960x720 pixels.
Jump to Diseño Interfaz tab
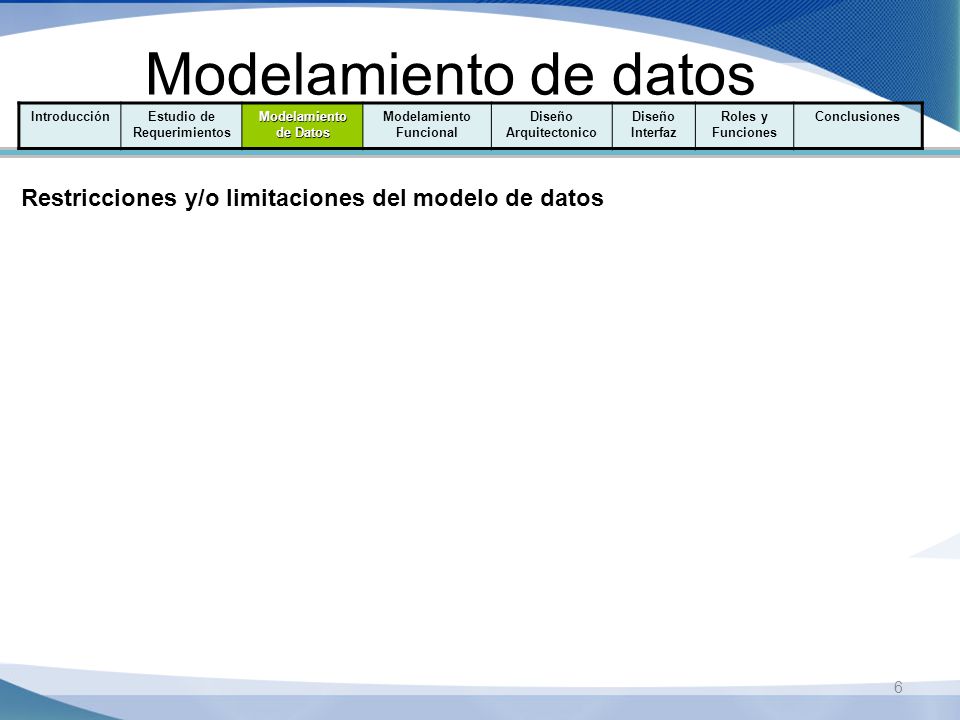653,126
